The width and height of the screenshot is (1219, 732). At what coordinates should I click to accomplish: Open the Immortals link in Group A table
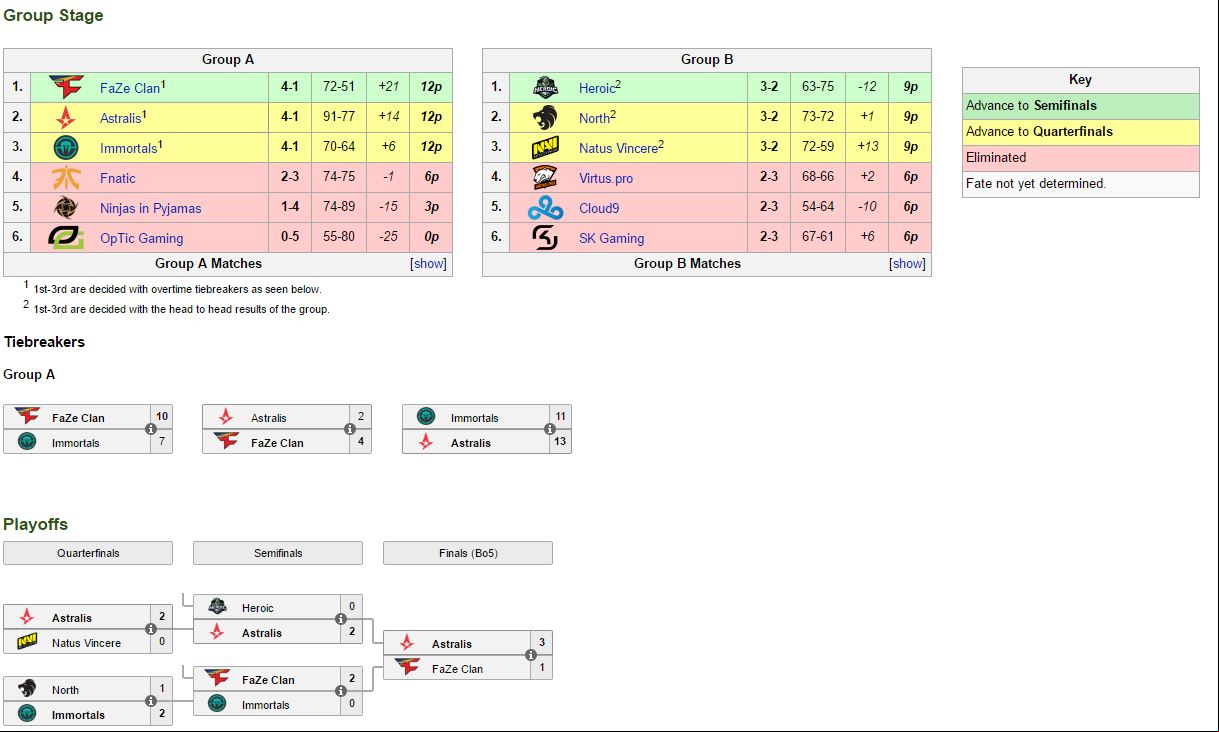point(128,148)
